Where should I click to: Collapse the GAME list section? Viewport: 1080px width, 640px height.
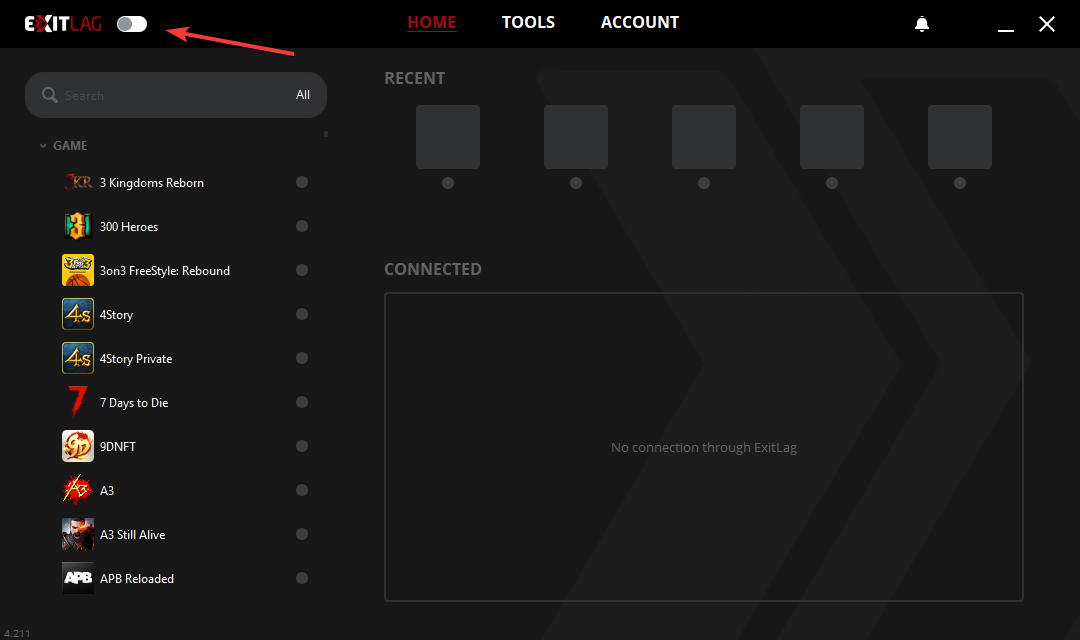tap(43, 146)
